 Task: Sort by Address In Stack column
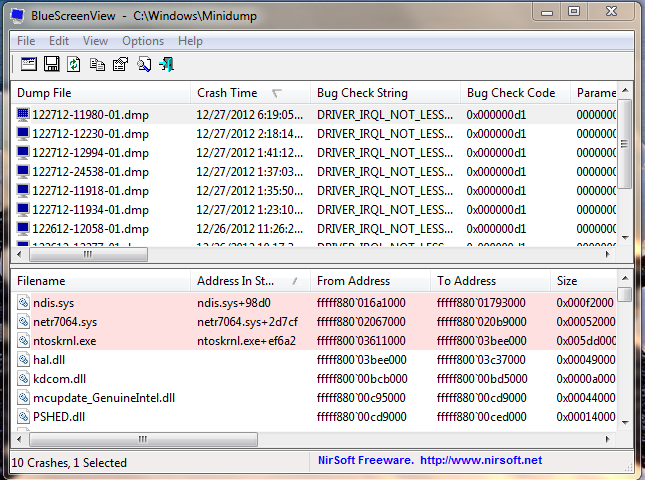coord(250,281)
